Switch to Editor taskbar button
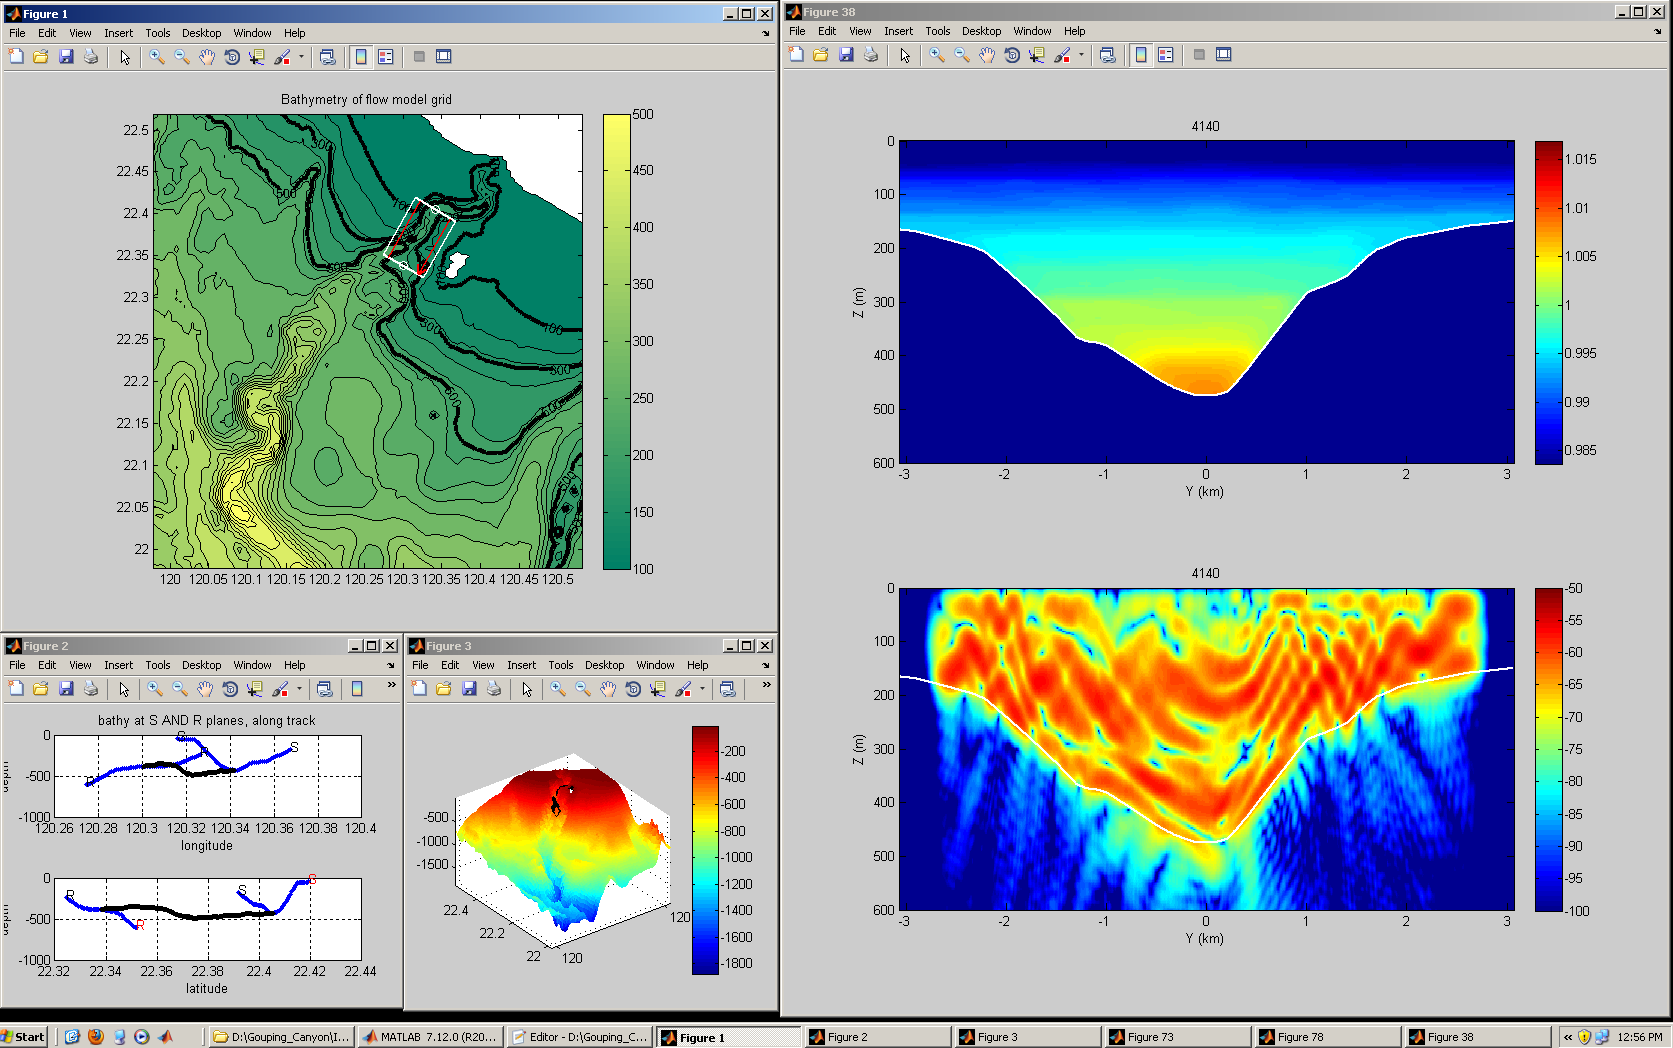The width and height of the screenshot is (1673, 1048). point(580,1037)
